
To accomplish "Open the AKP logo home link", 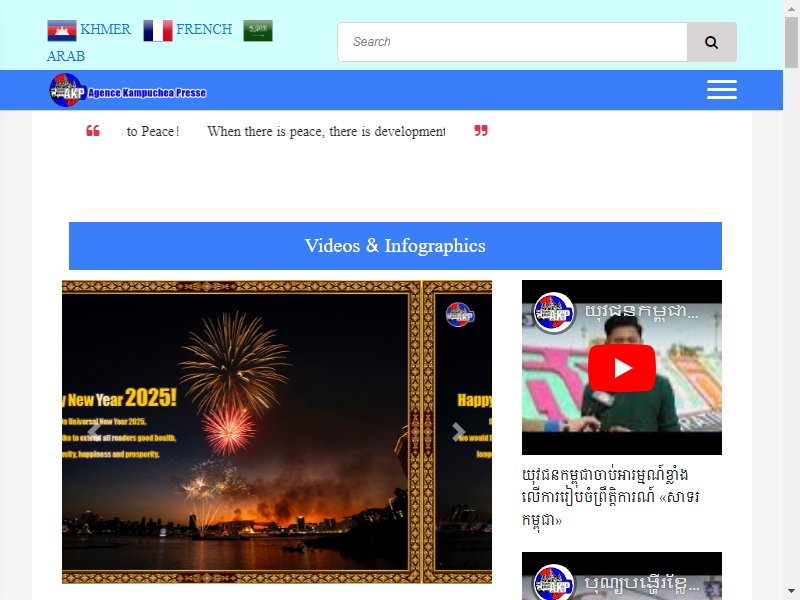I will point(128,90).
